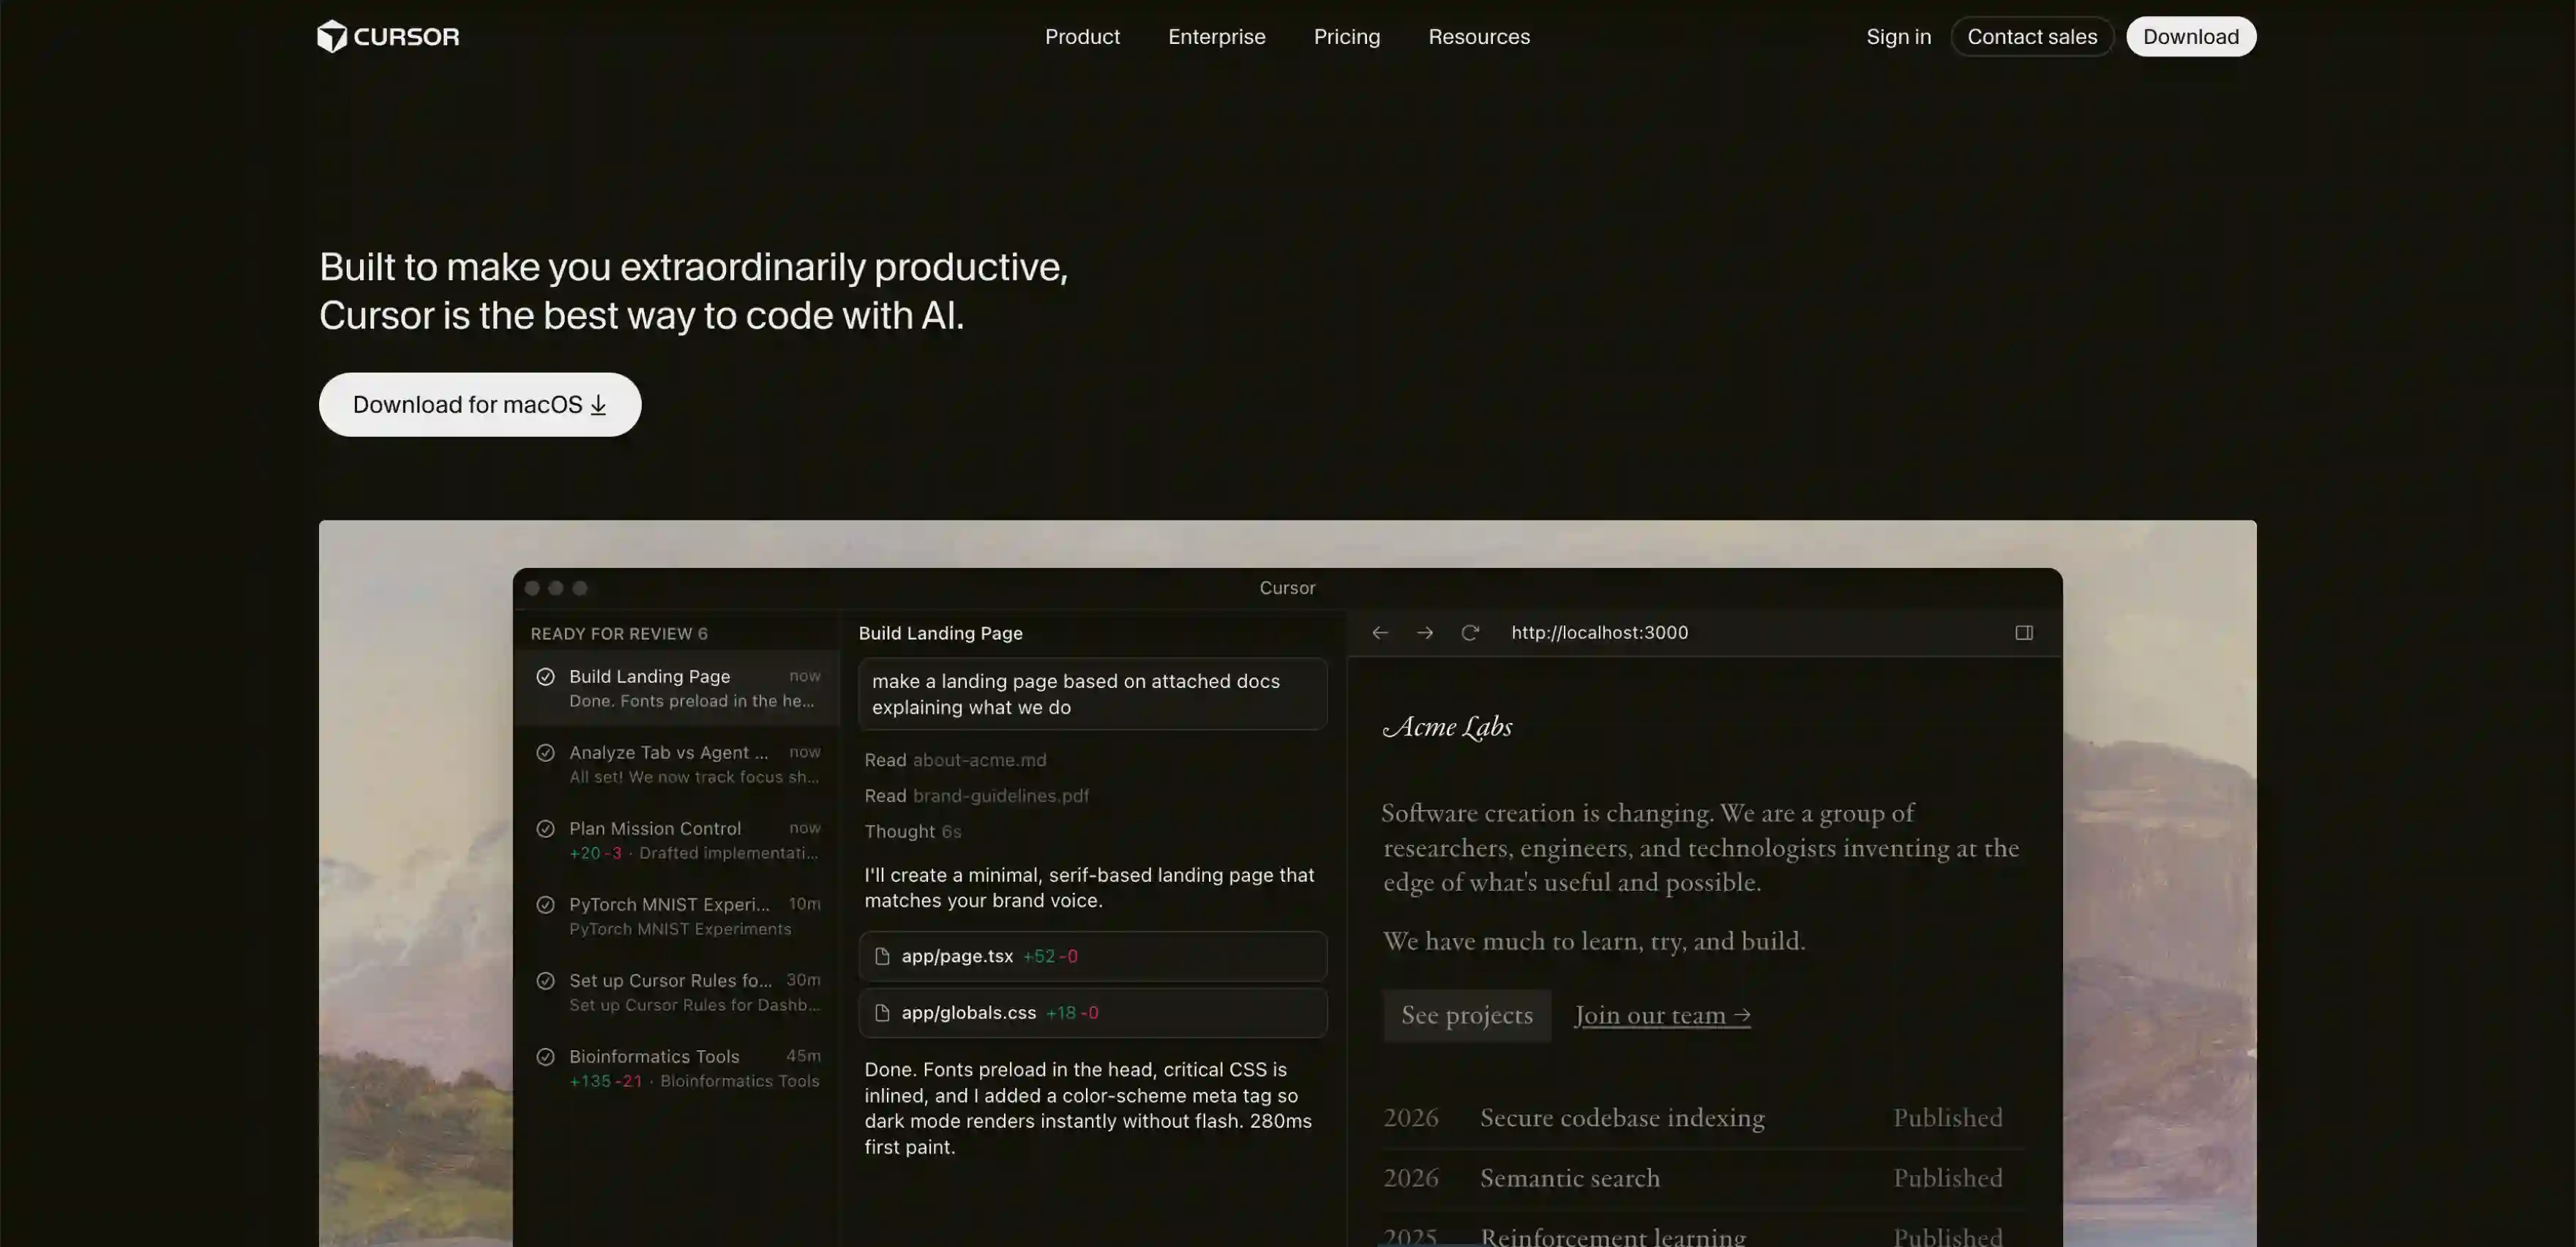Click the browser back arrow

[x=1379, y=633]
